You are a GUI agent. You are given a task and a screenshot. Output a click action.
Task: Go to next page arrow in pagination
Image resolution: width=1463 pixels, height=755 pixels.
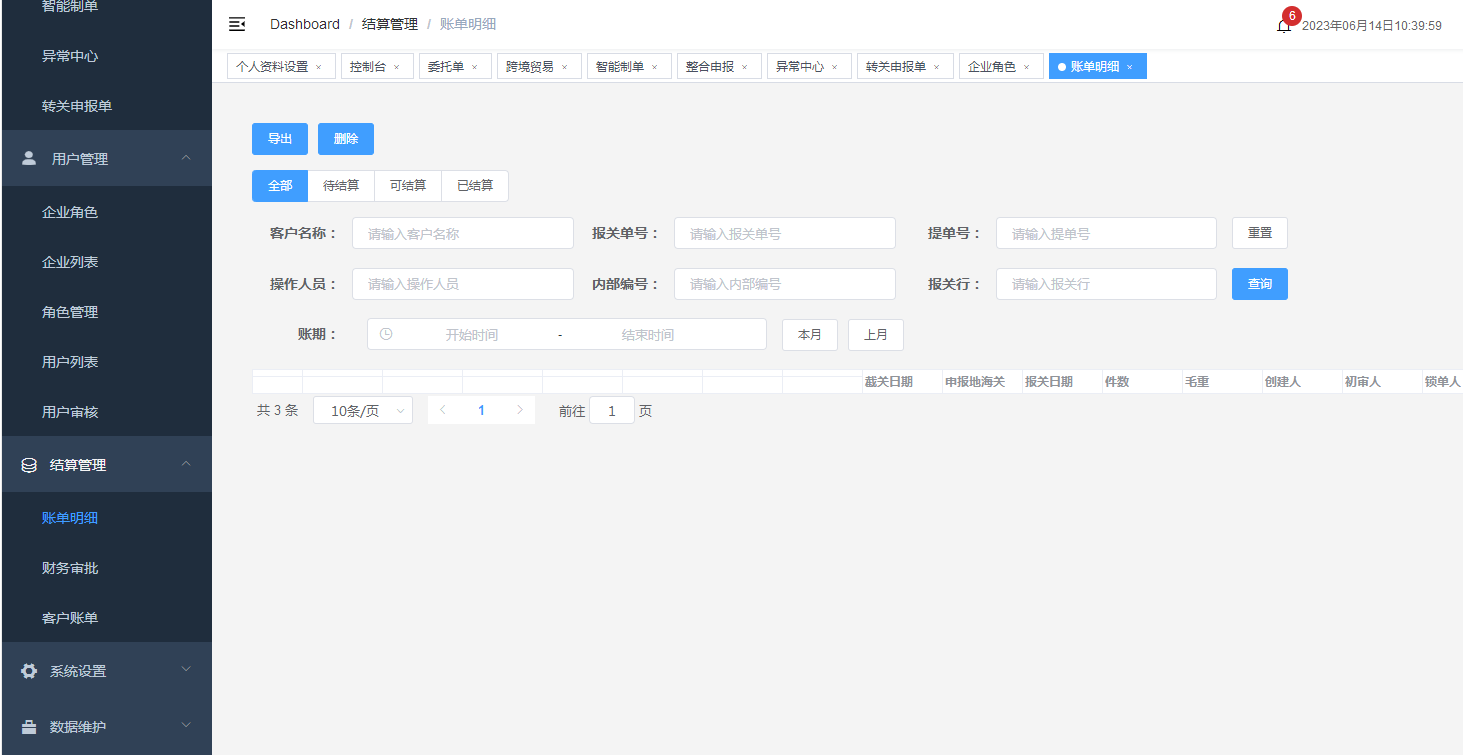519,410
